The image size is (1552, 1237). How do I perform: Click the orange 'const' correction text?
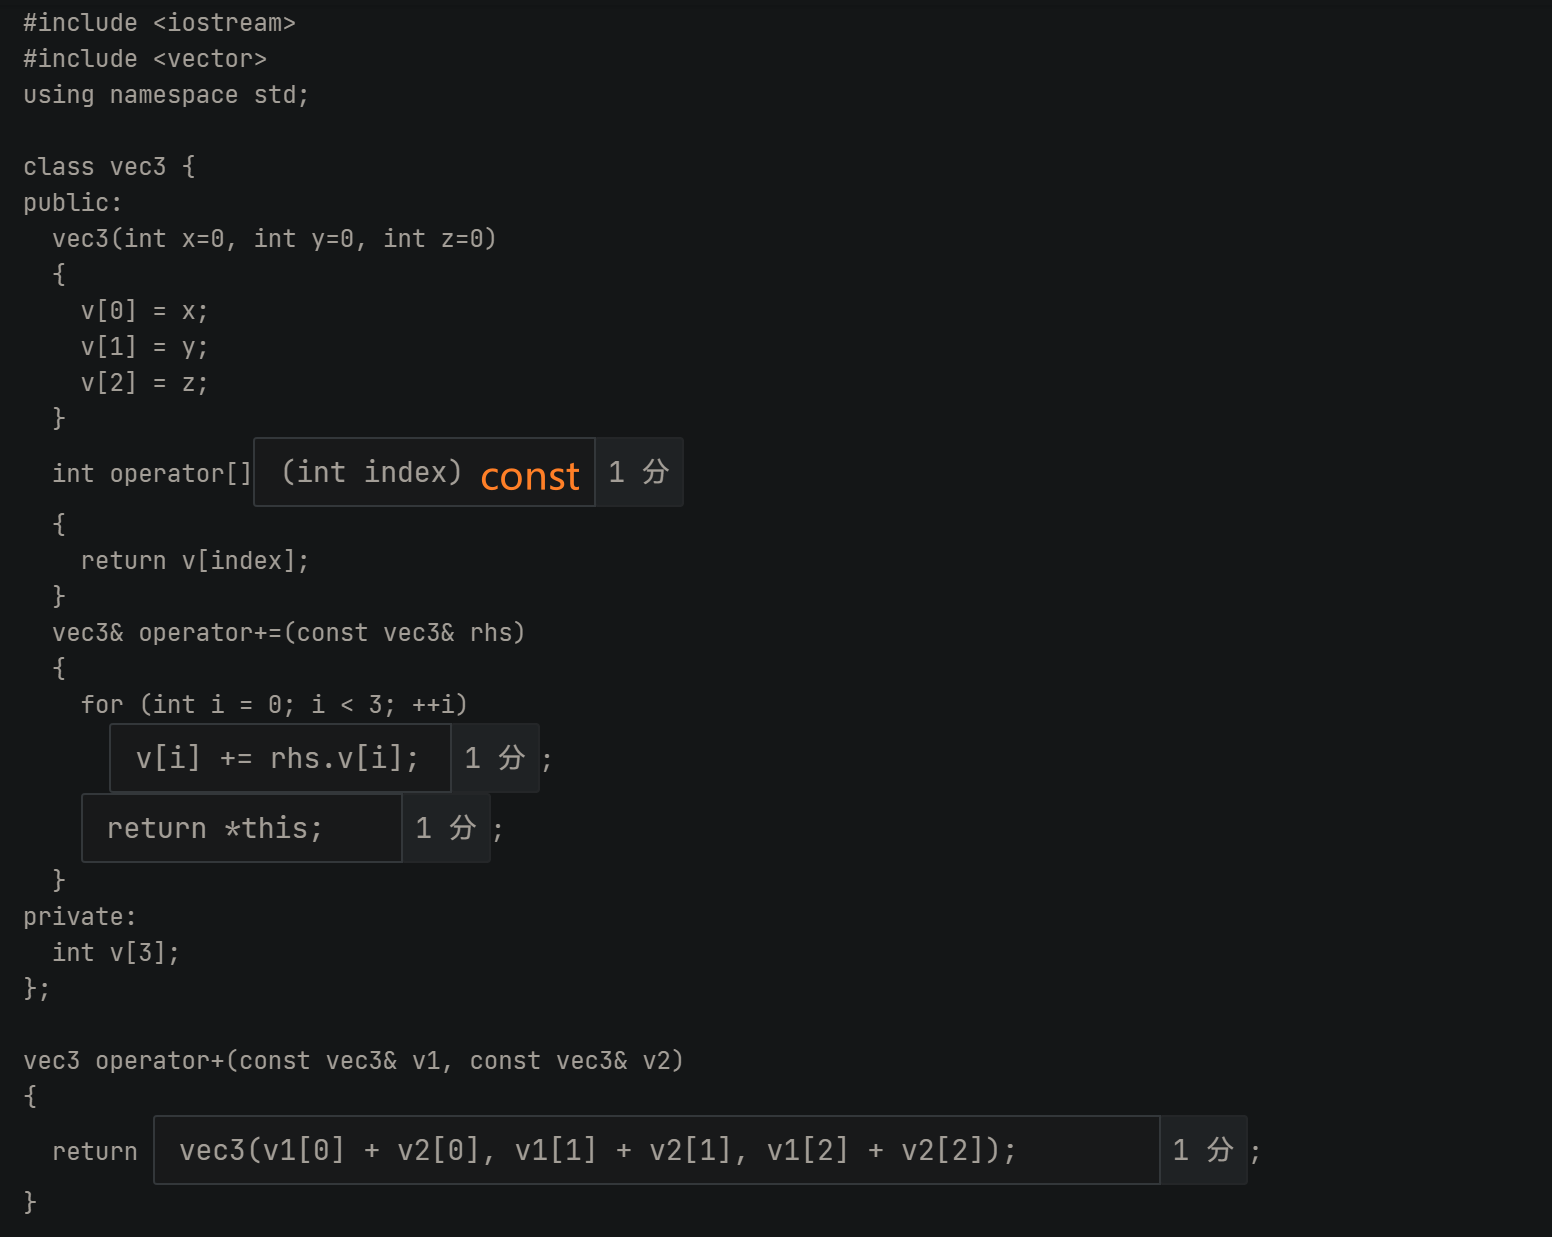point(530,476)
